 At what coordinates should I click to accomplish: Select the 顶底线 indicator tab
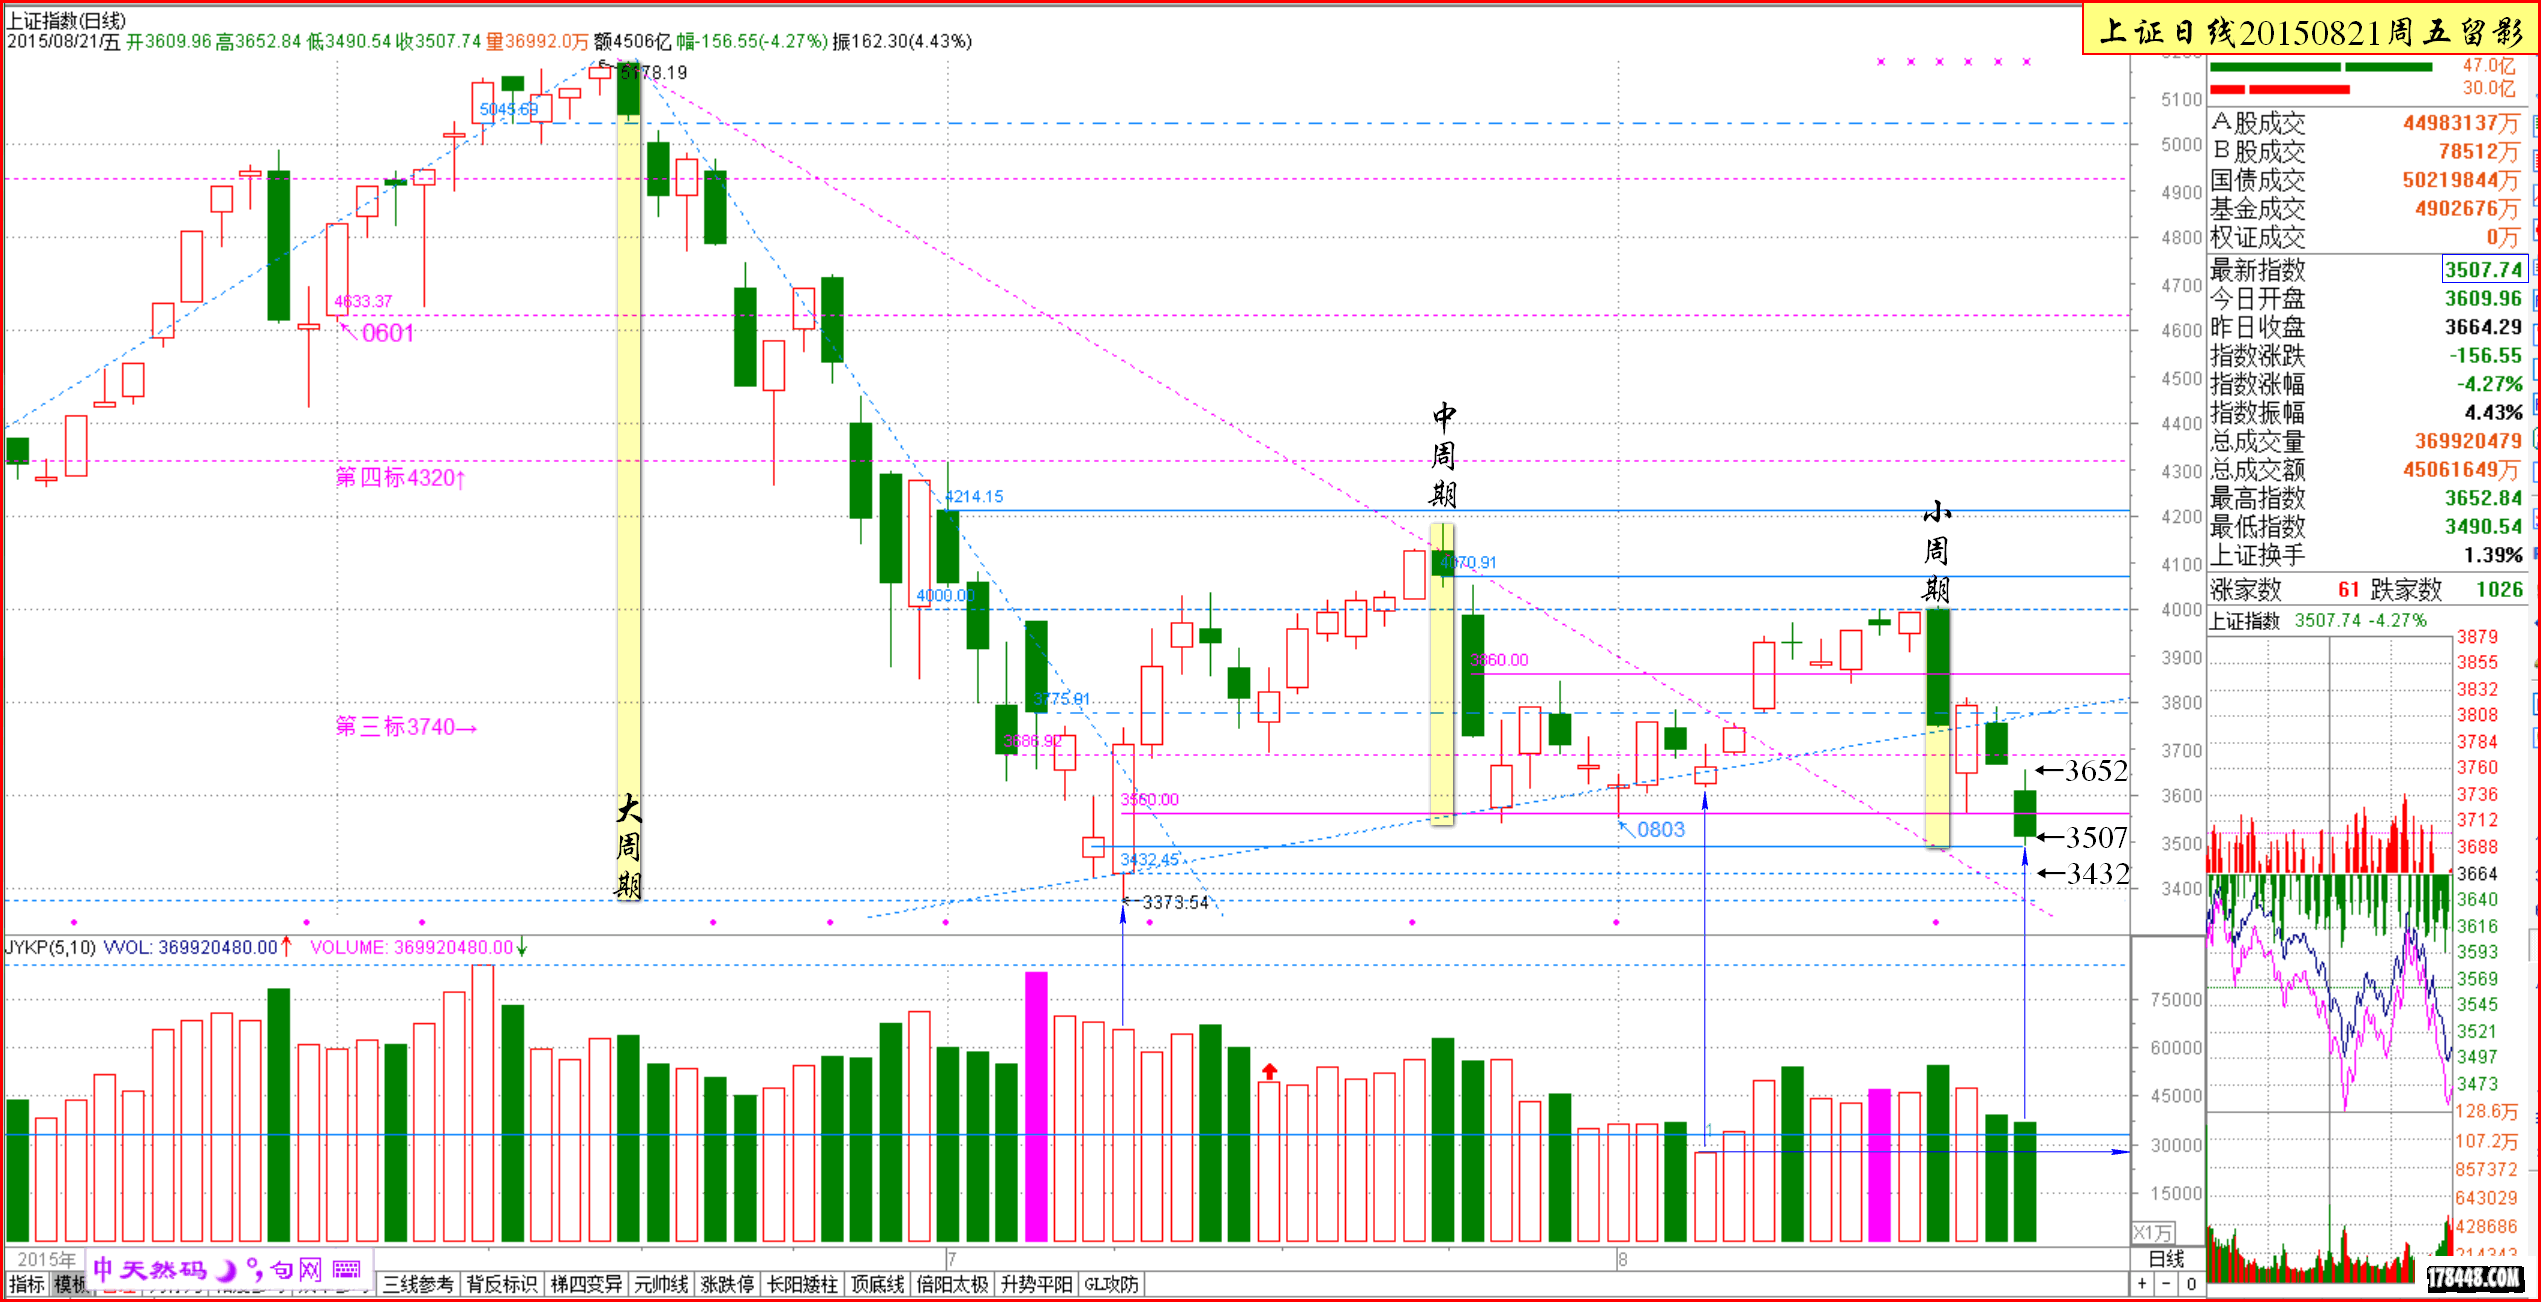click(877, 1284)
